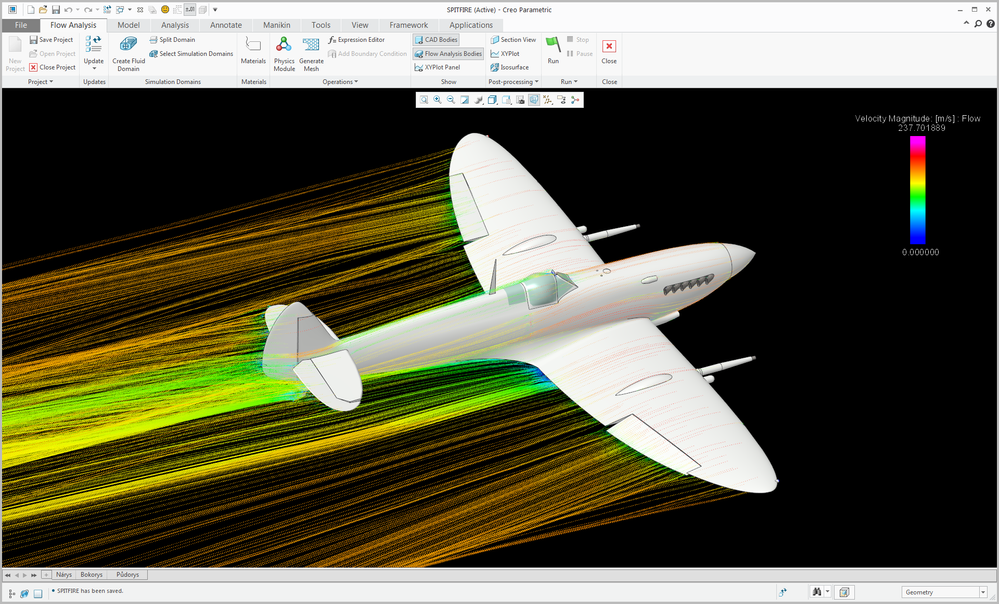Open the Section View tool
The image size is (999, 604).
(513, 40)
